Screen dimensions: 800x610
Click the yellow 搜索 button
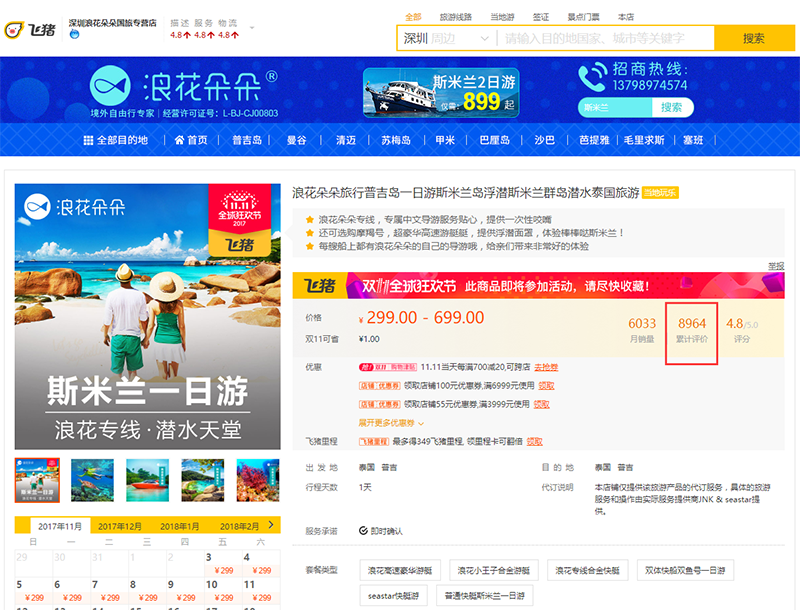tap(754, 38)
